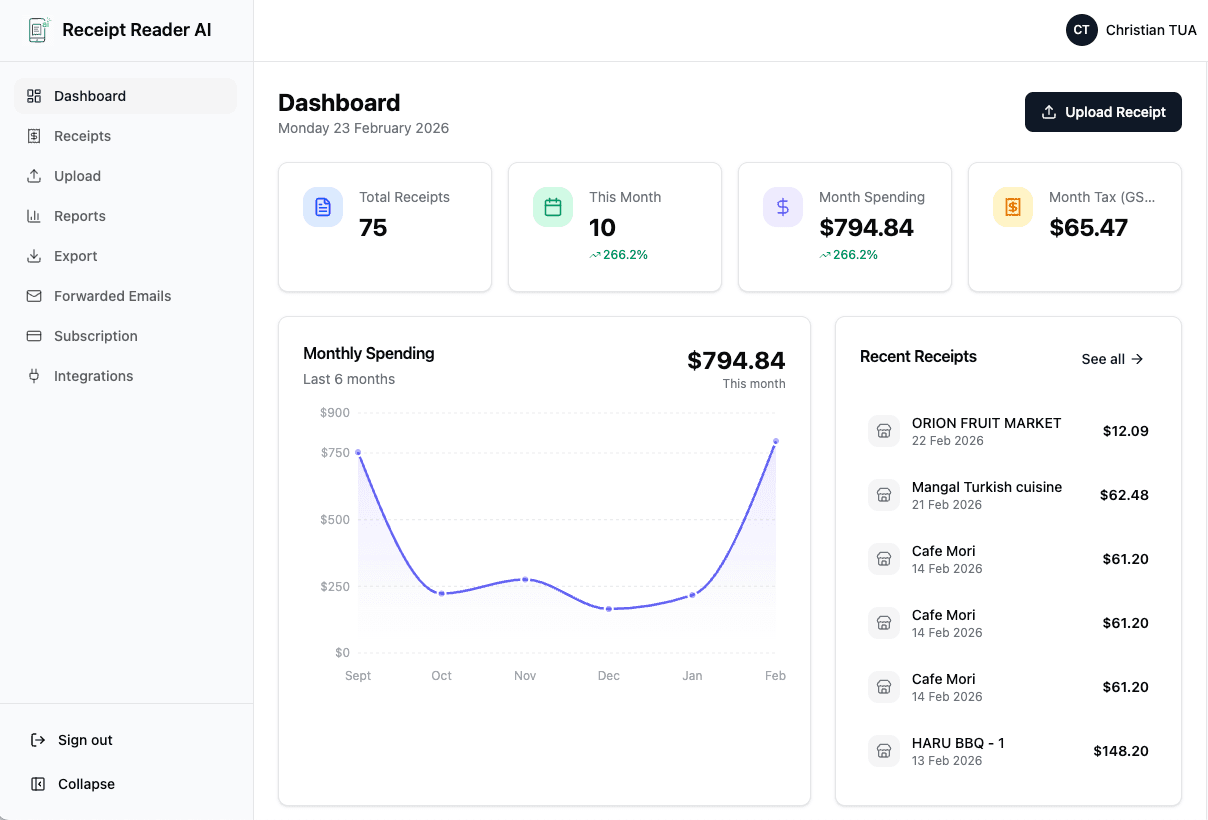The height and width of the screenshot is (820, 1208).
Task: Click the Christian TUA avatar
Action: pyautogui.click(x=1081, y=30)
